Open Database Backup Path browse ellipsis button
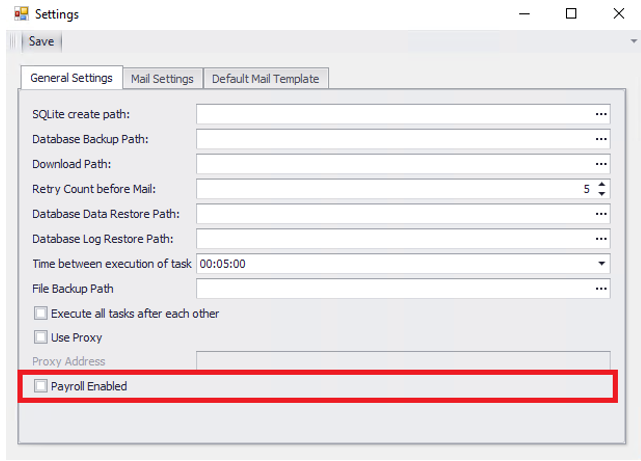Screen dimensions: 641x461 (x=601, y=139)
